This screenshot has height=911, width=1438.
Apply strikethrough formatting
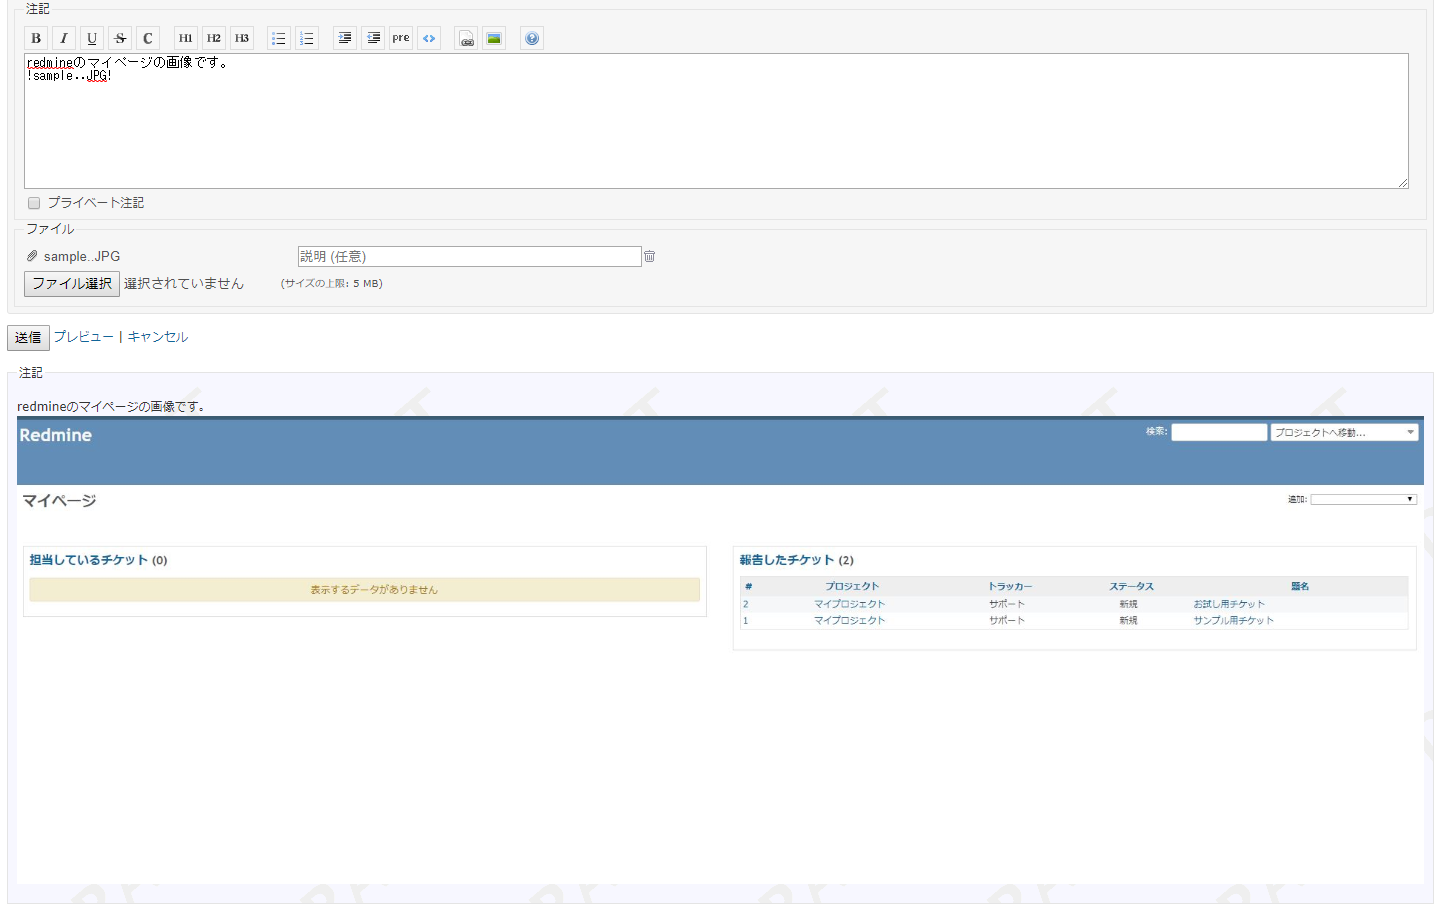click(120, 38)
